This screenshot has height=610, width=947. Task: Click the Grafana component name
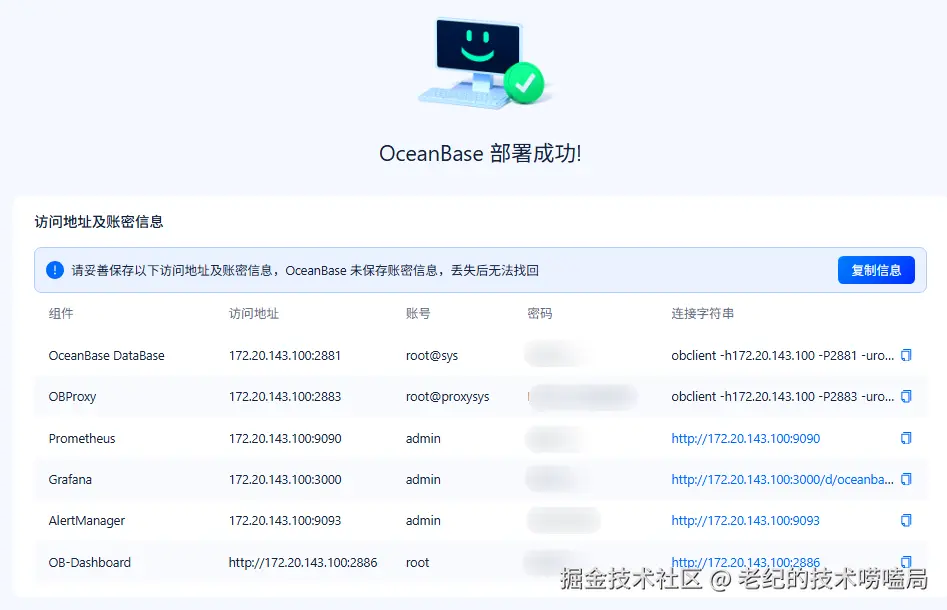coord(70,480)
